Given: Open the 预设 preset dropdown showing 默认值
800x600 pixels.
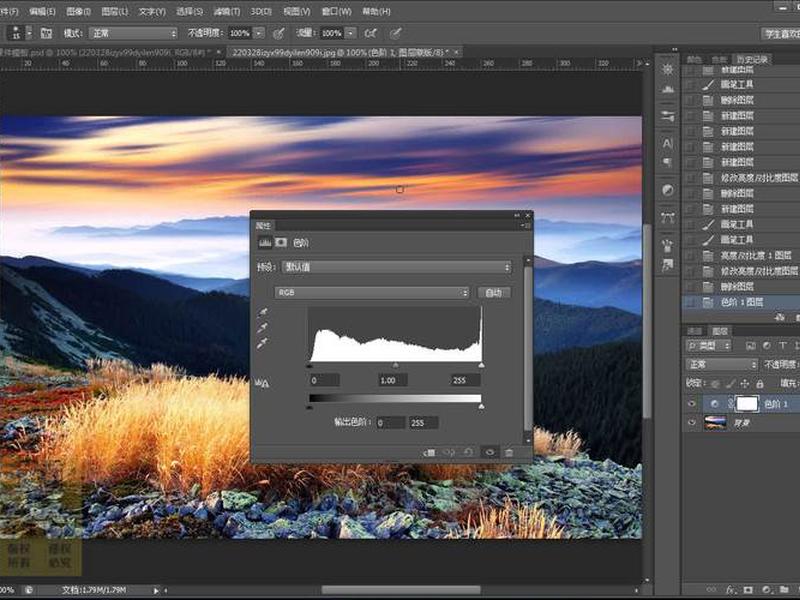Looking at the screenshot, I should click(396, 267).
